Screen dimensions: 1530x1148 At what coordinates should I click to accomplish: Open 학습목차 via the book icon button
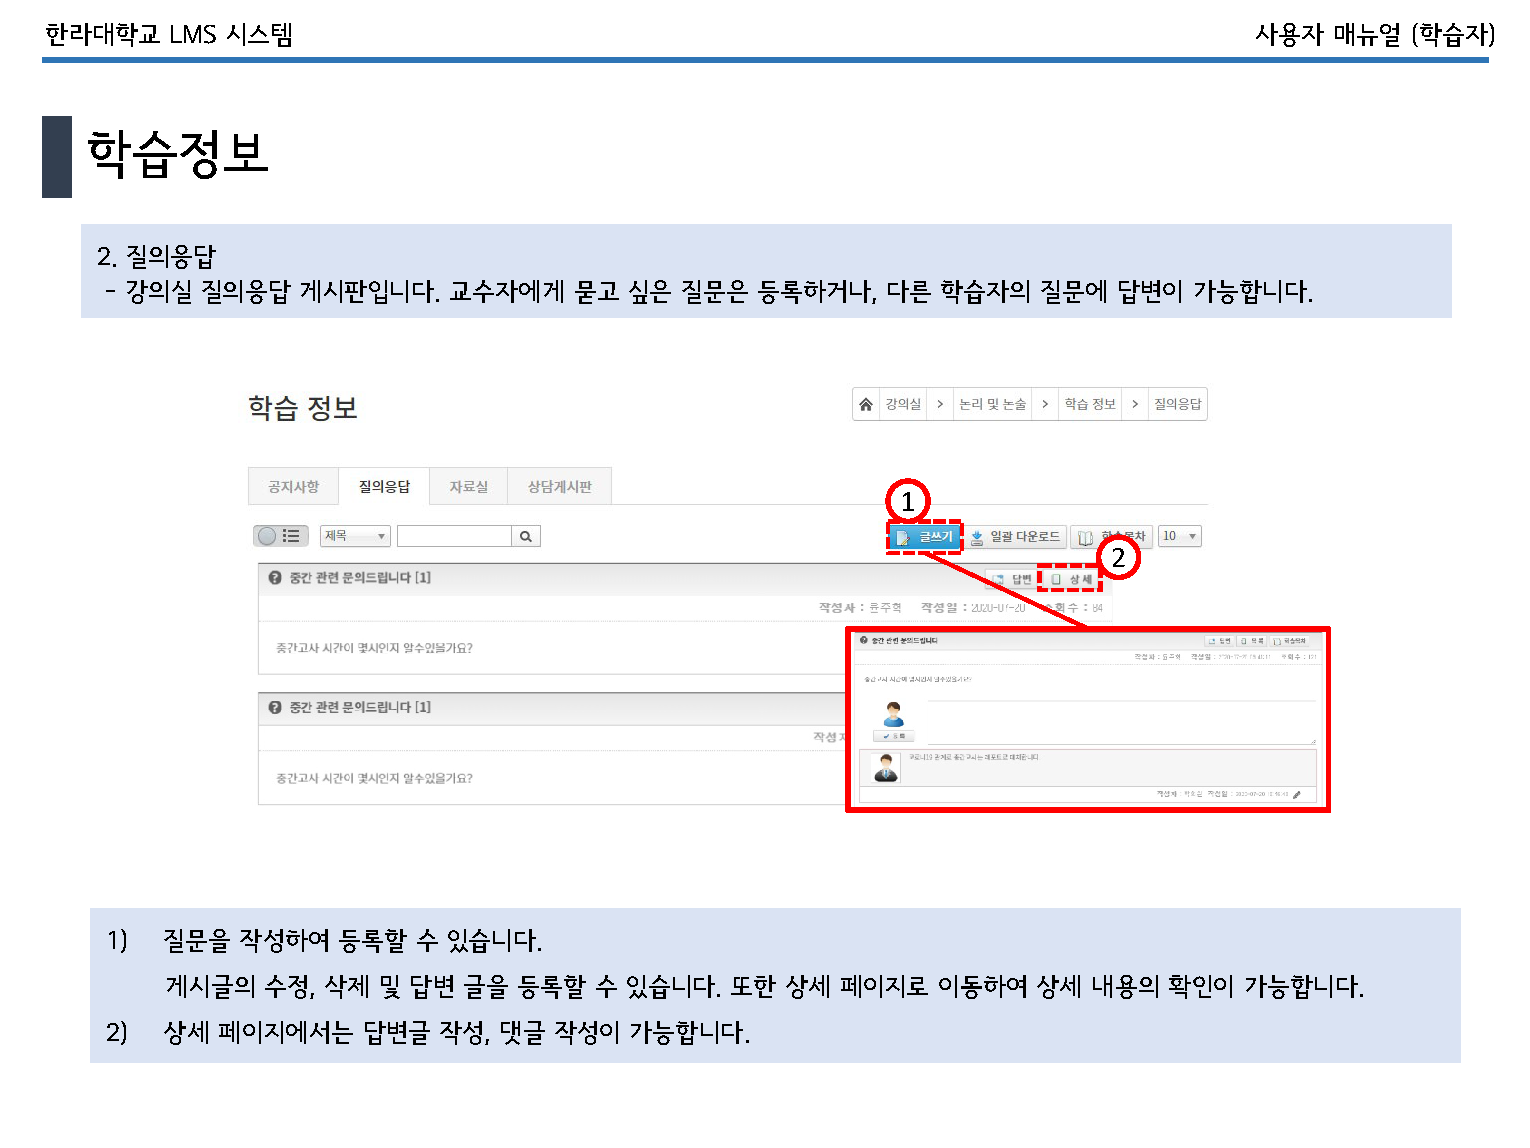[x=1111, y=537]
